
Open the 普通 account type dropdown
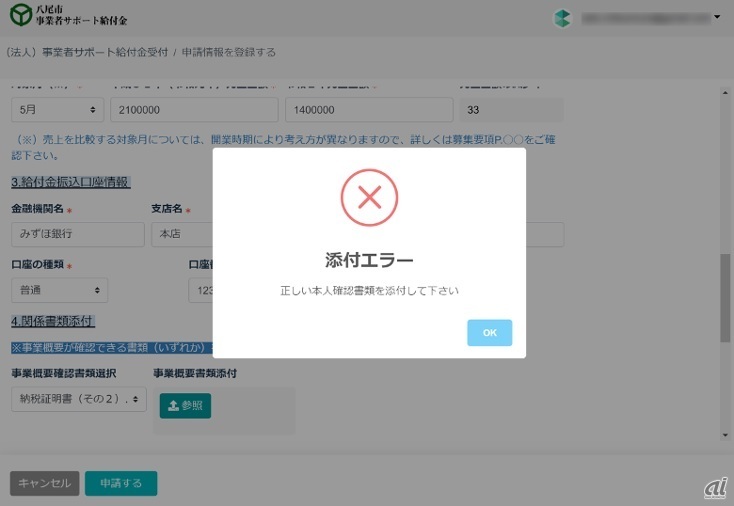59,290
